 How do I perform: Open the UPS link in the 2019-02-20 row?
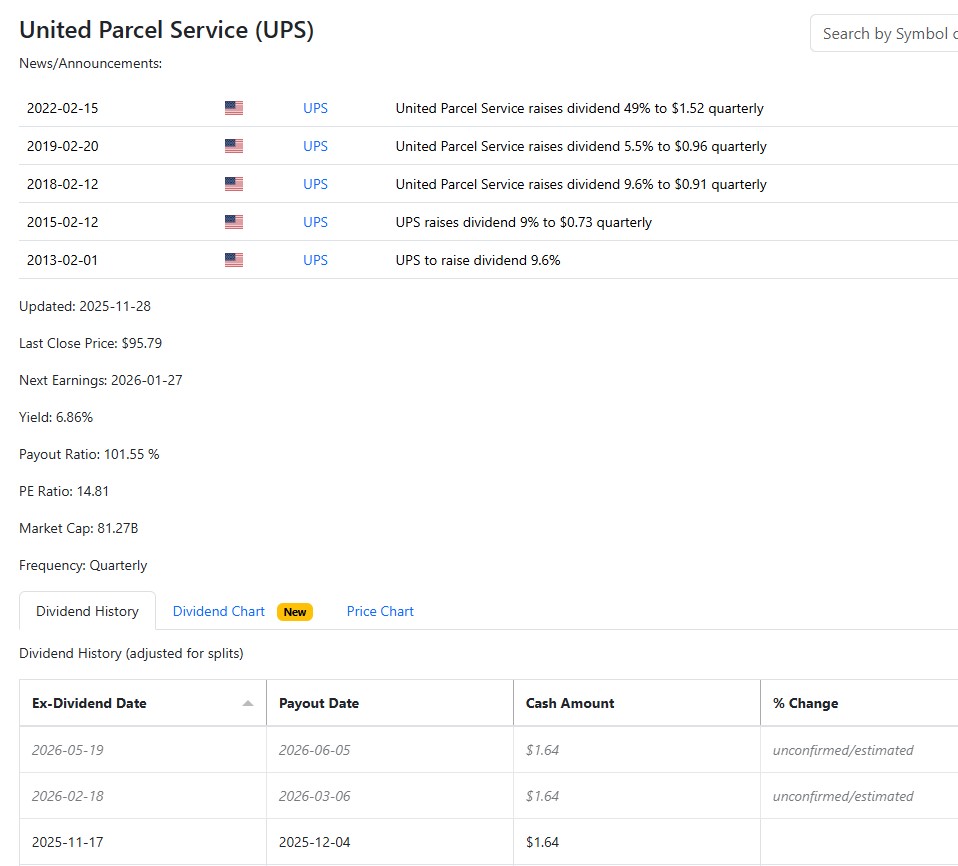click(315, 146)
